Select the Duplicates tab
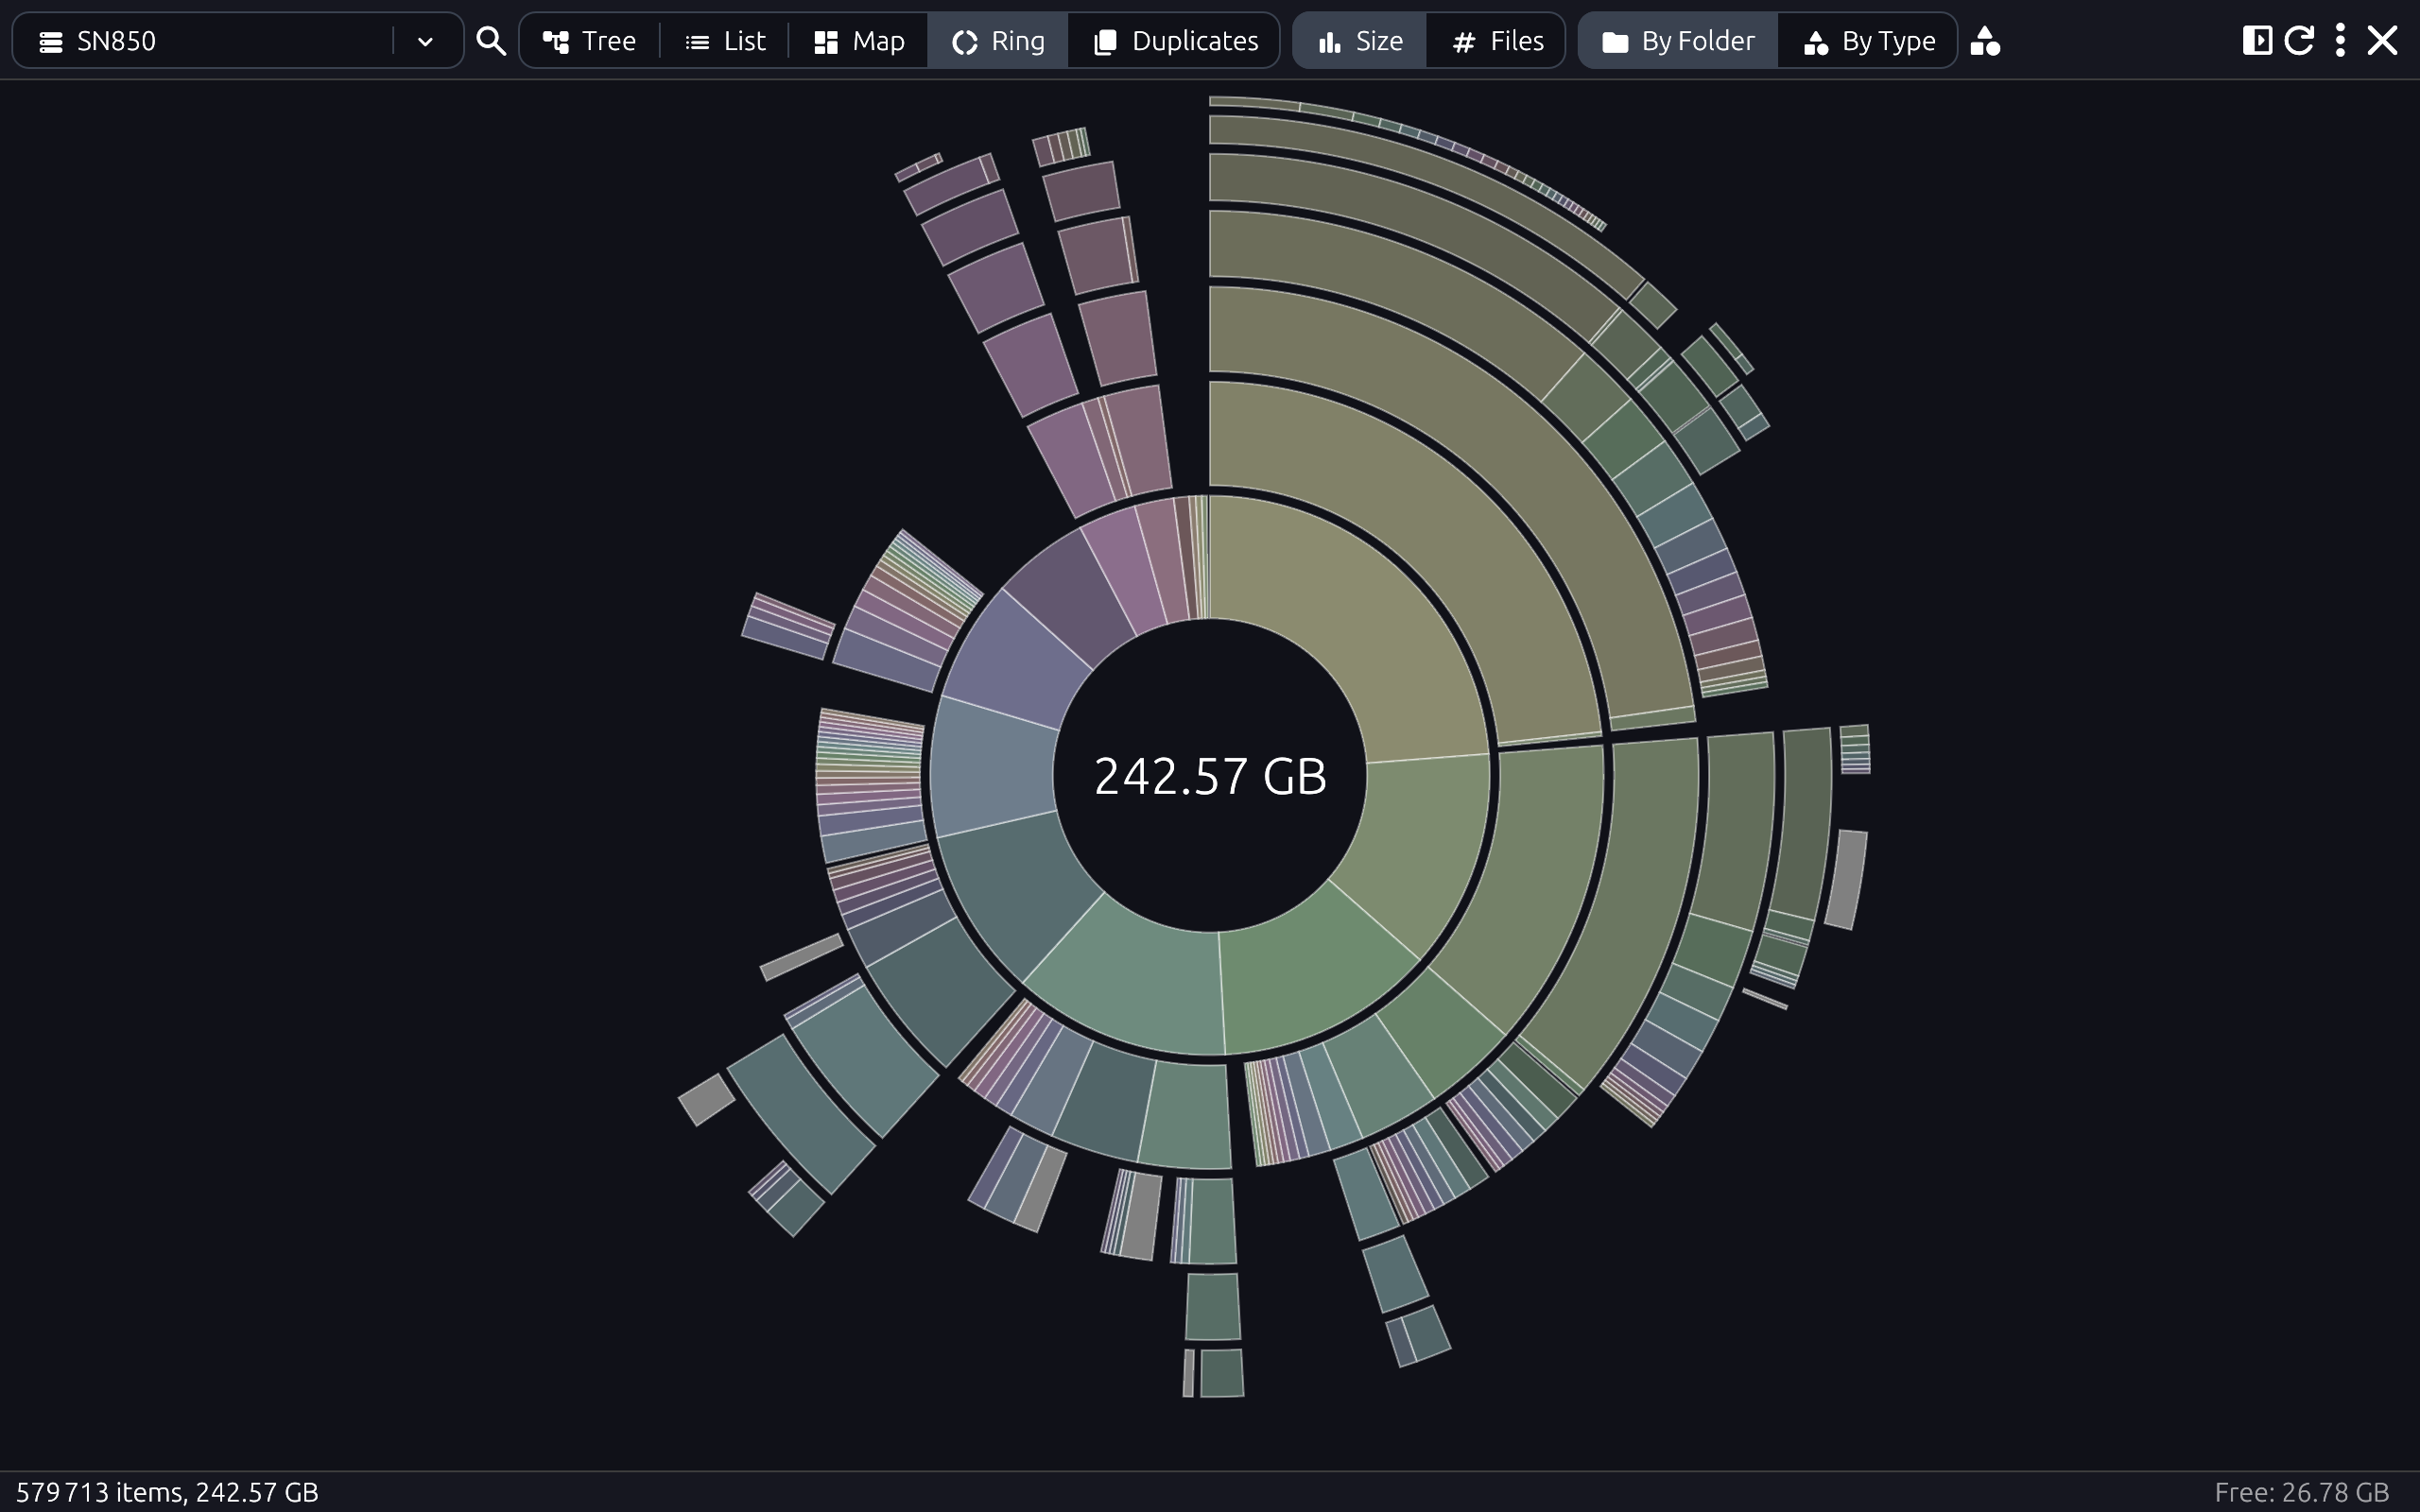The height and width of the screenshot is (1512, 2420). point(1174,40)
